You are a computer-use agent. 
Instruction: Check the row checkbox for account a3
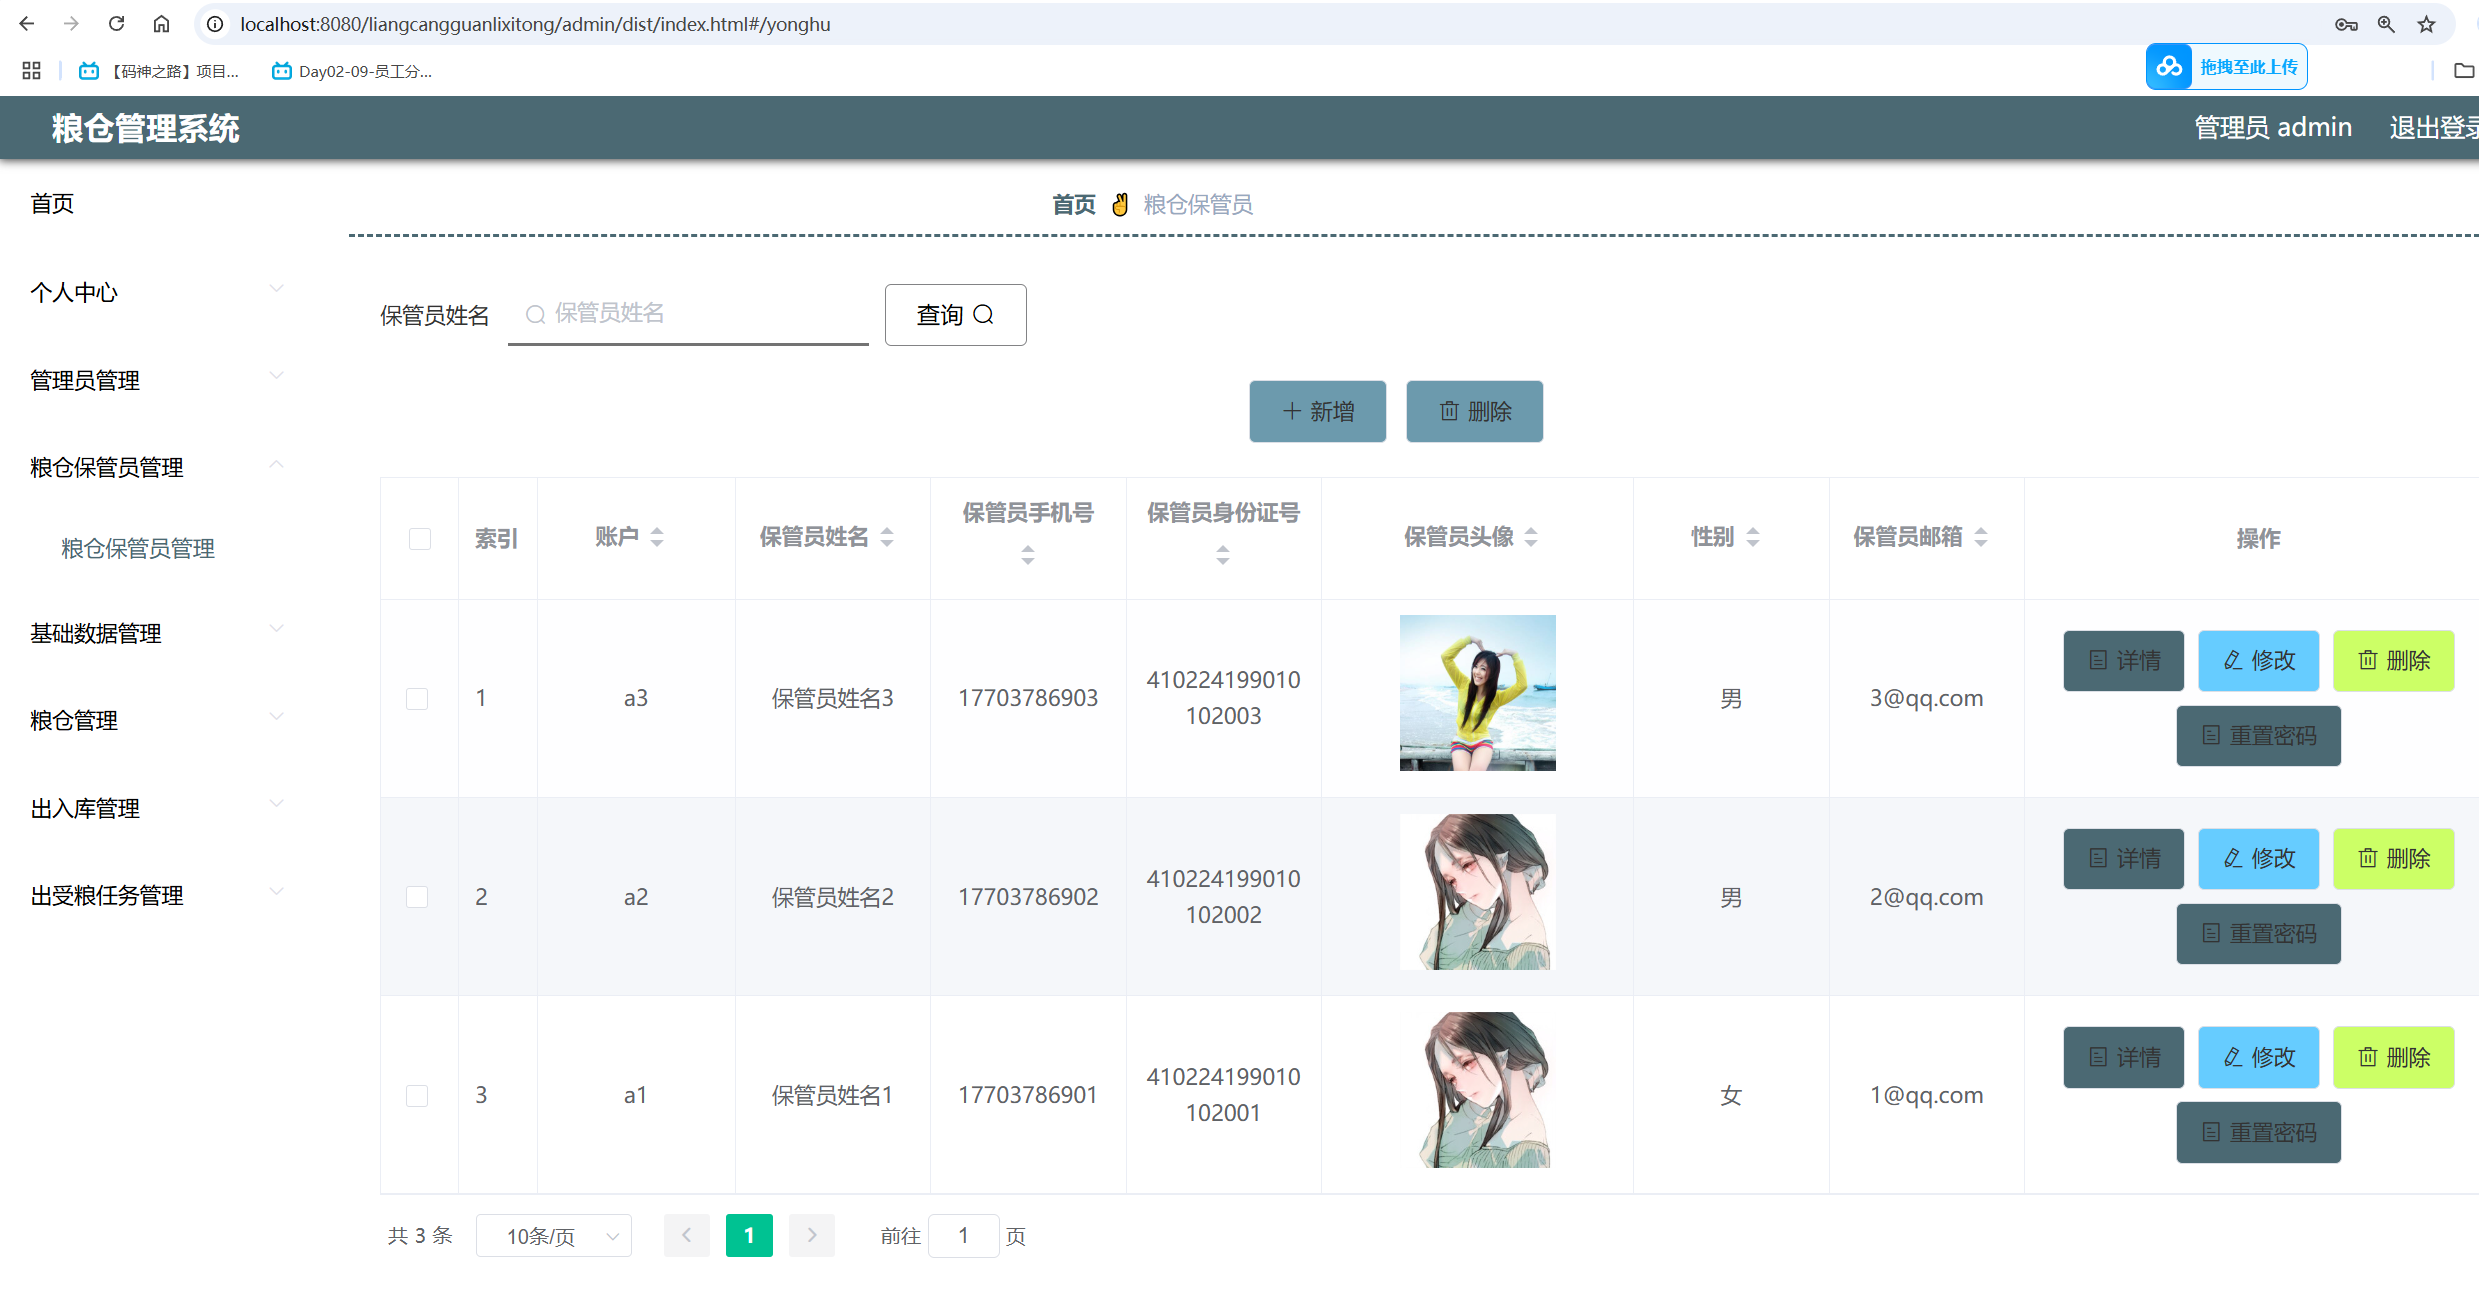pos(417,698)
